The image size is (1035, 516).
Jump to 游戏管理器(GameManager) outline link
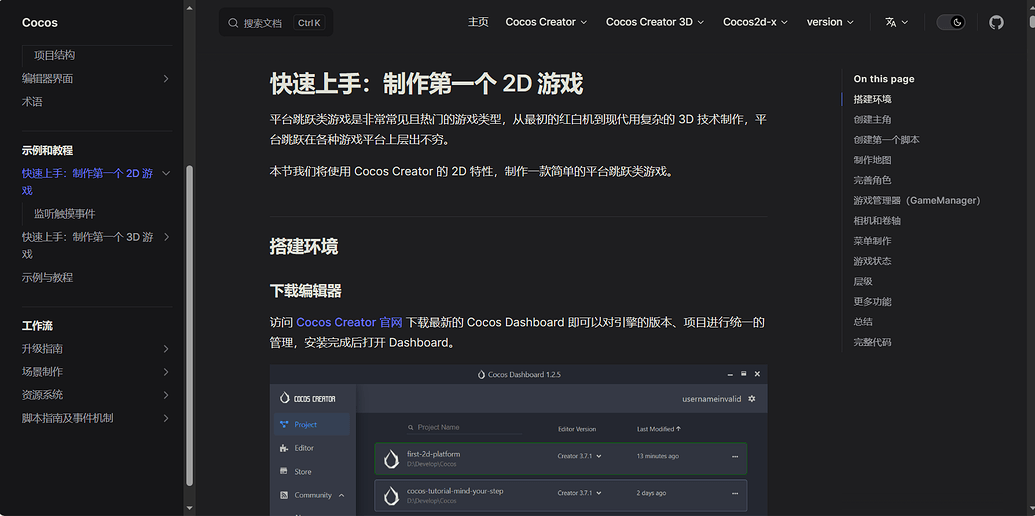(917, 201)
